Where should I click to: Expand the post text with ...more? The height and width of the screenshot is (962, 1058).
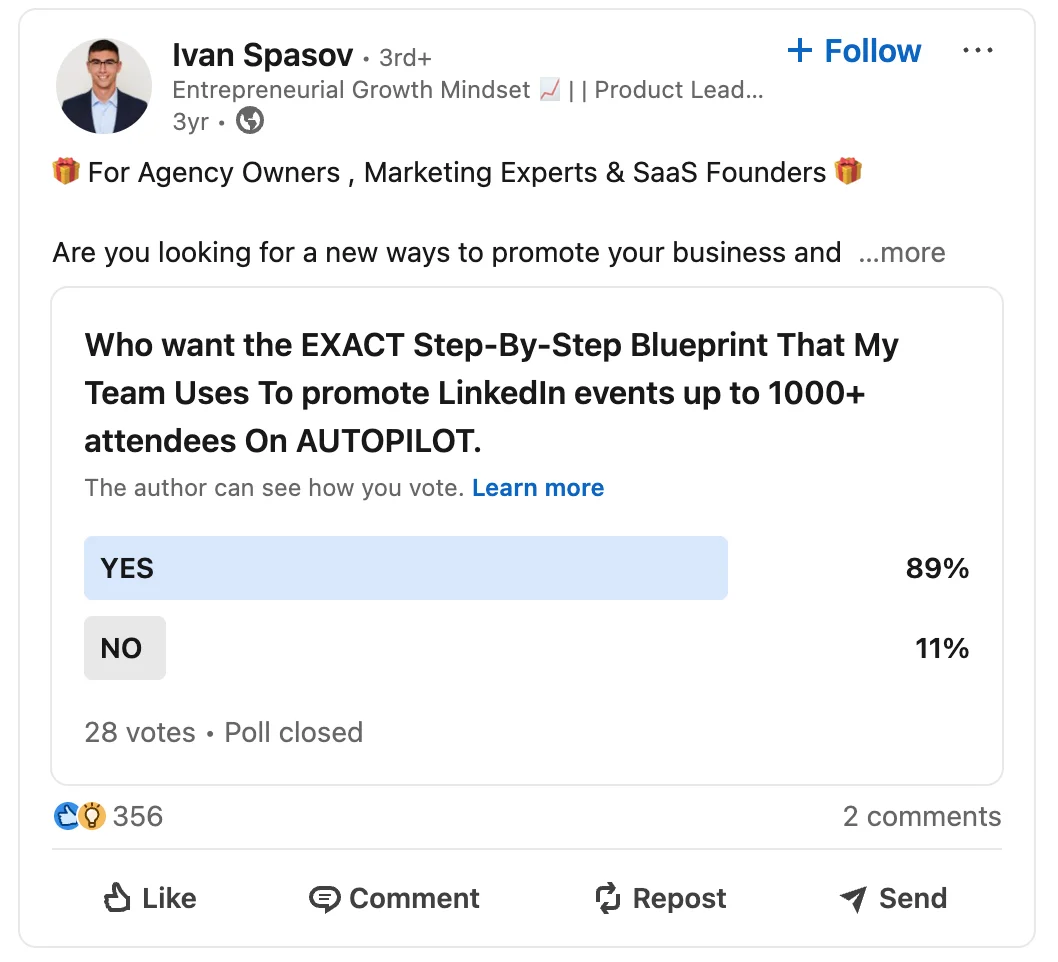901,253
